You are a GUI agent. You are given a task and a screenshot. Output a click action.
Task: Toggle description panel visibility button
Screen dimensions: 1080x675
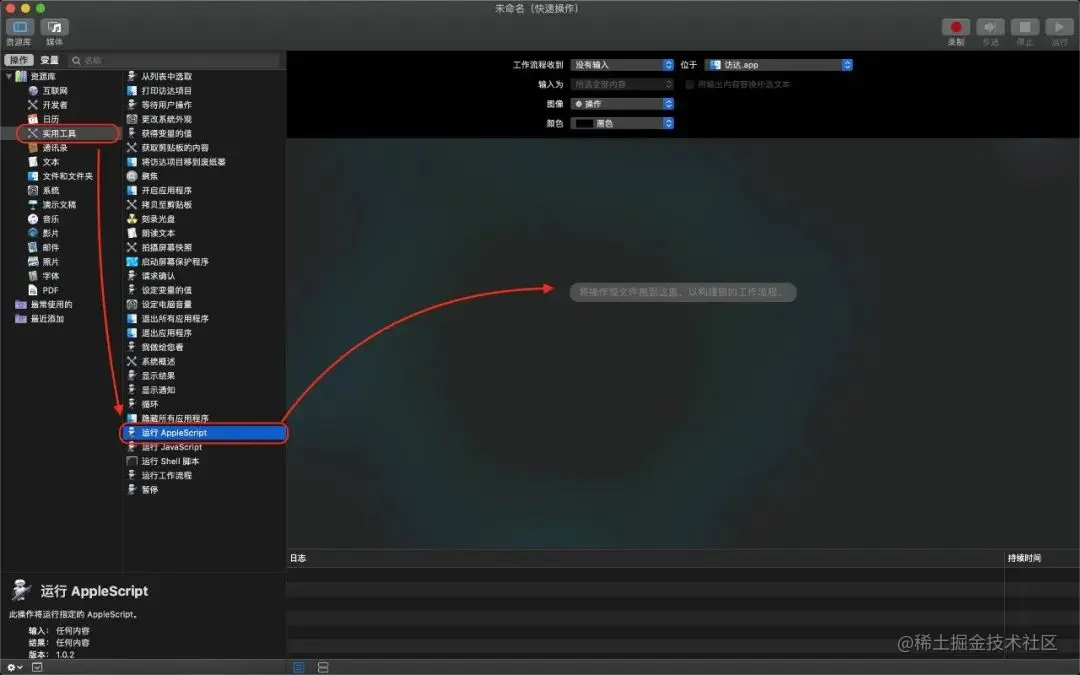pos(37,667)
